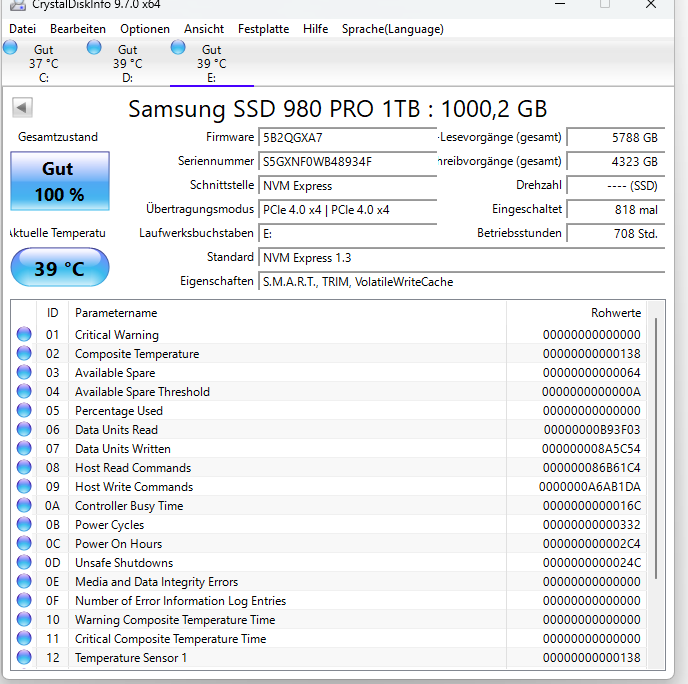This screenshot has height=684, width=688.
Task: Click status orb of Percentage Used row
Action: click(x=24, y=410)
